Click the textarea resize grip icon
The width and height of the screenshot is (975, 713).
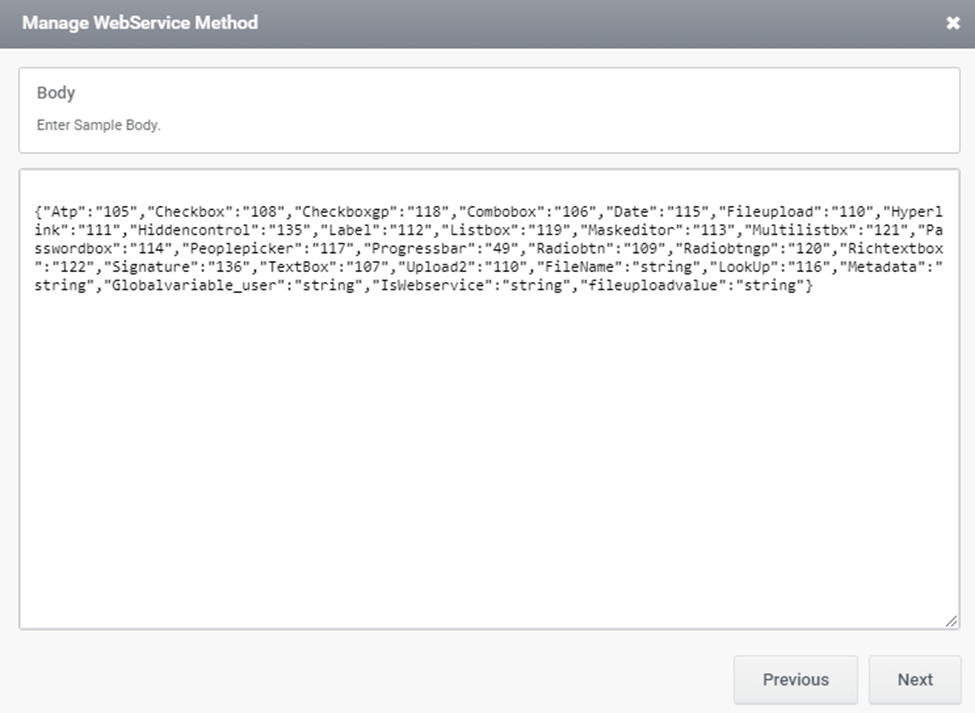pos(951,620)
